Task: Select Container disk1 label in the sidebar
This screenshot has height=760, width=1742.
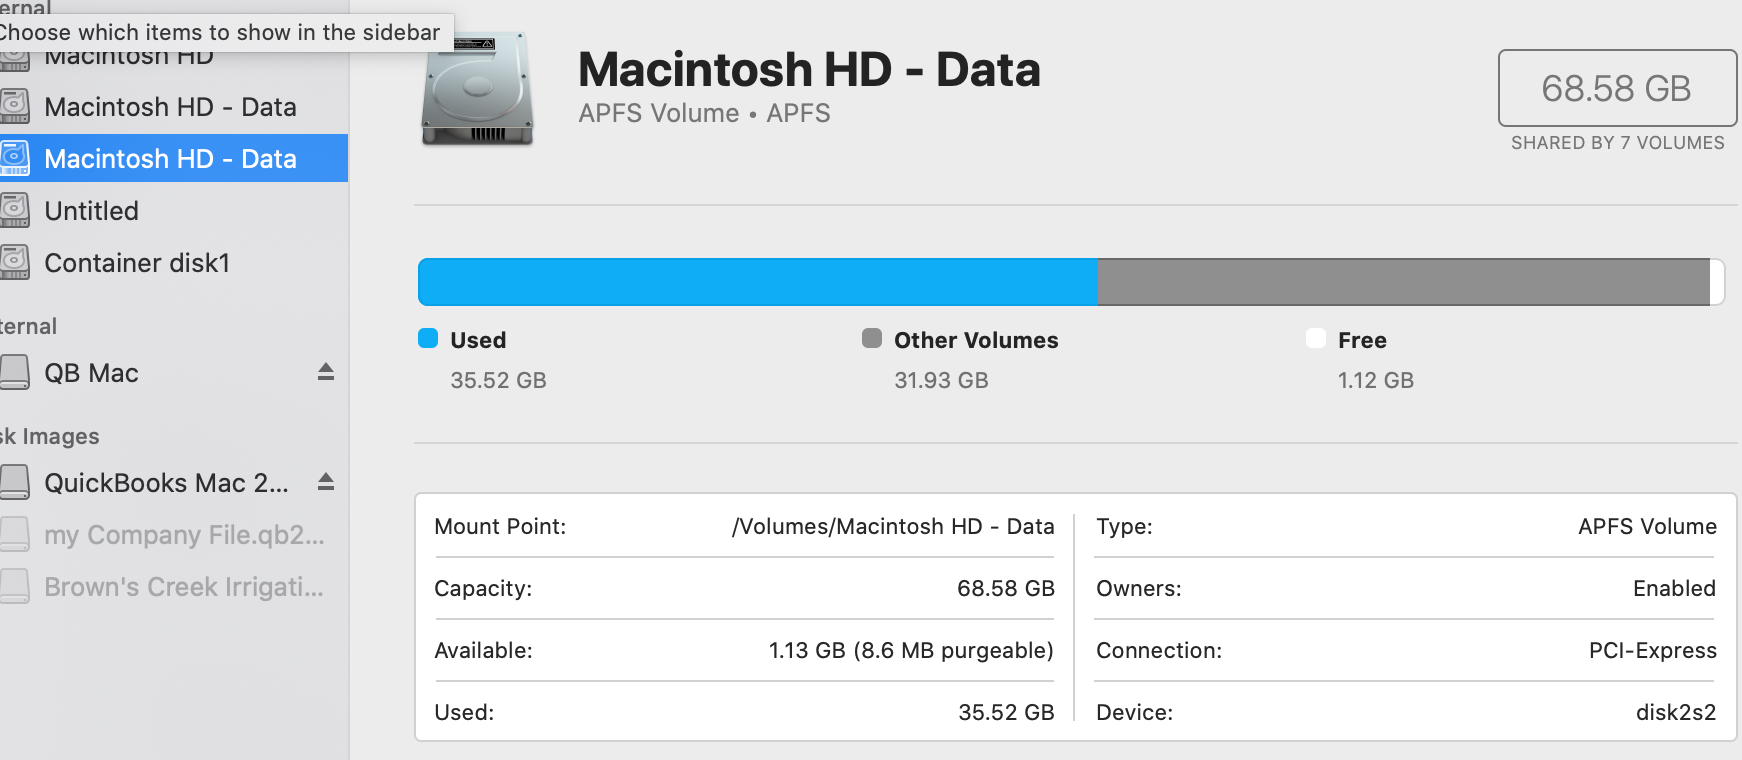Action: tap(137, 262)
